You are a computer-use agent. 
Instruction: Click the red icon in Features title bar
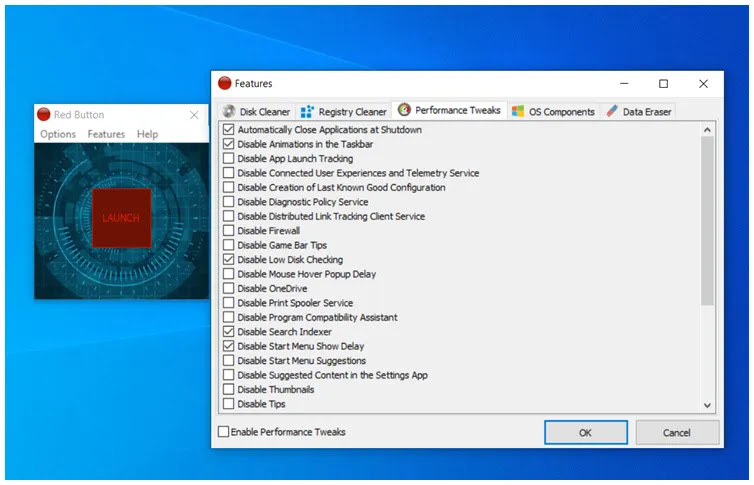tap(225, 83)
